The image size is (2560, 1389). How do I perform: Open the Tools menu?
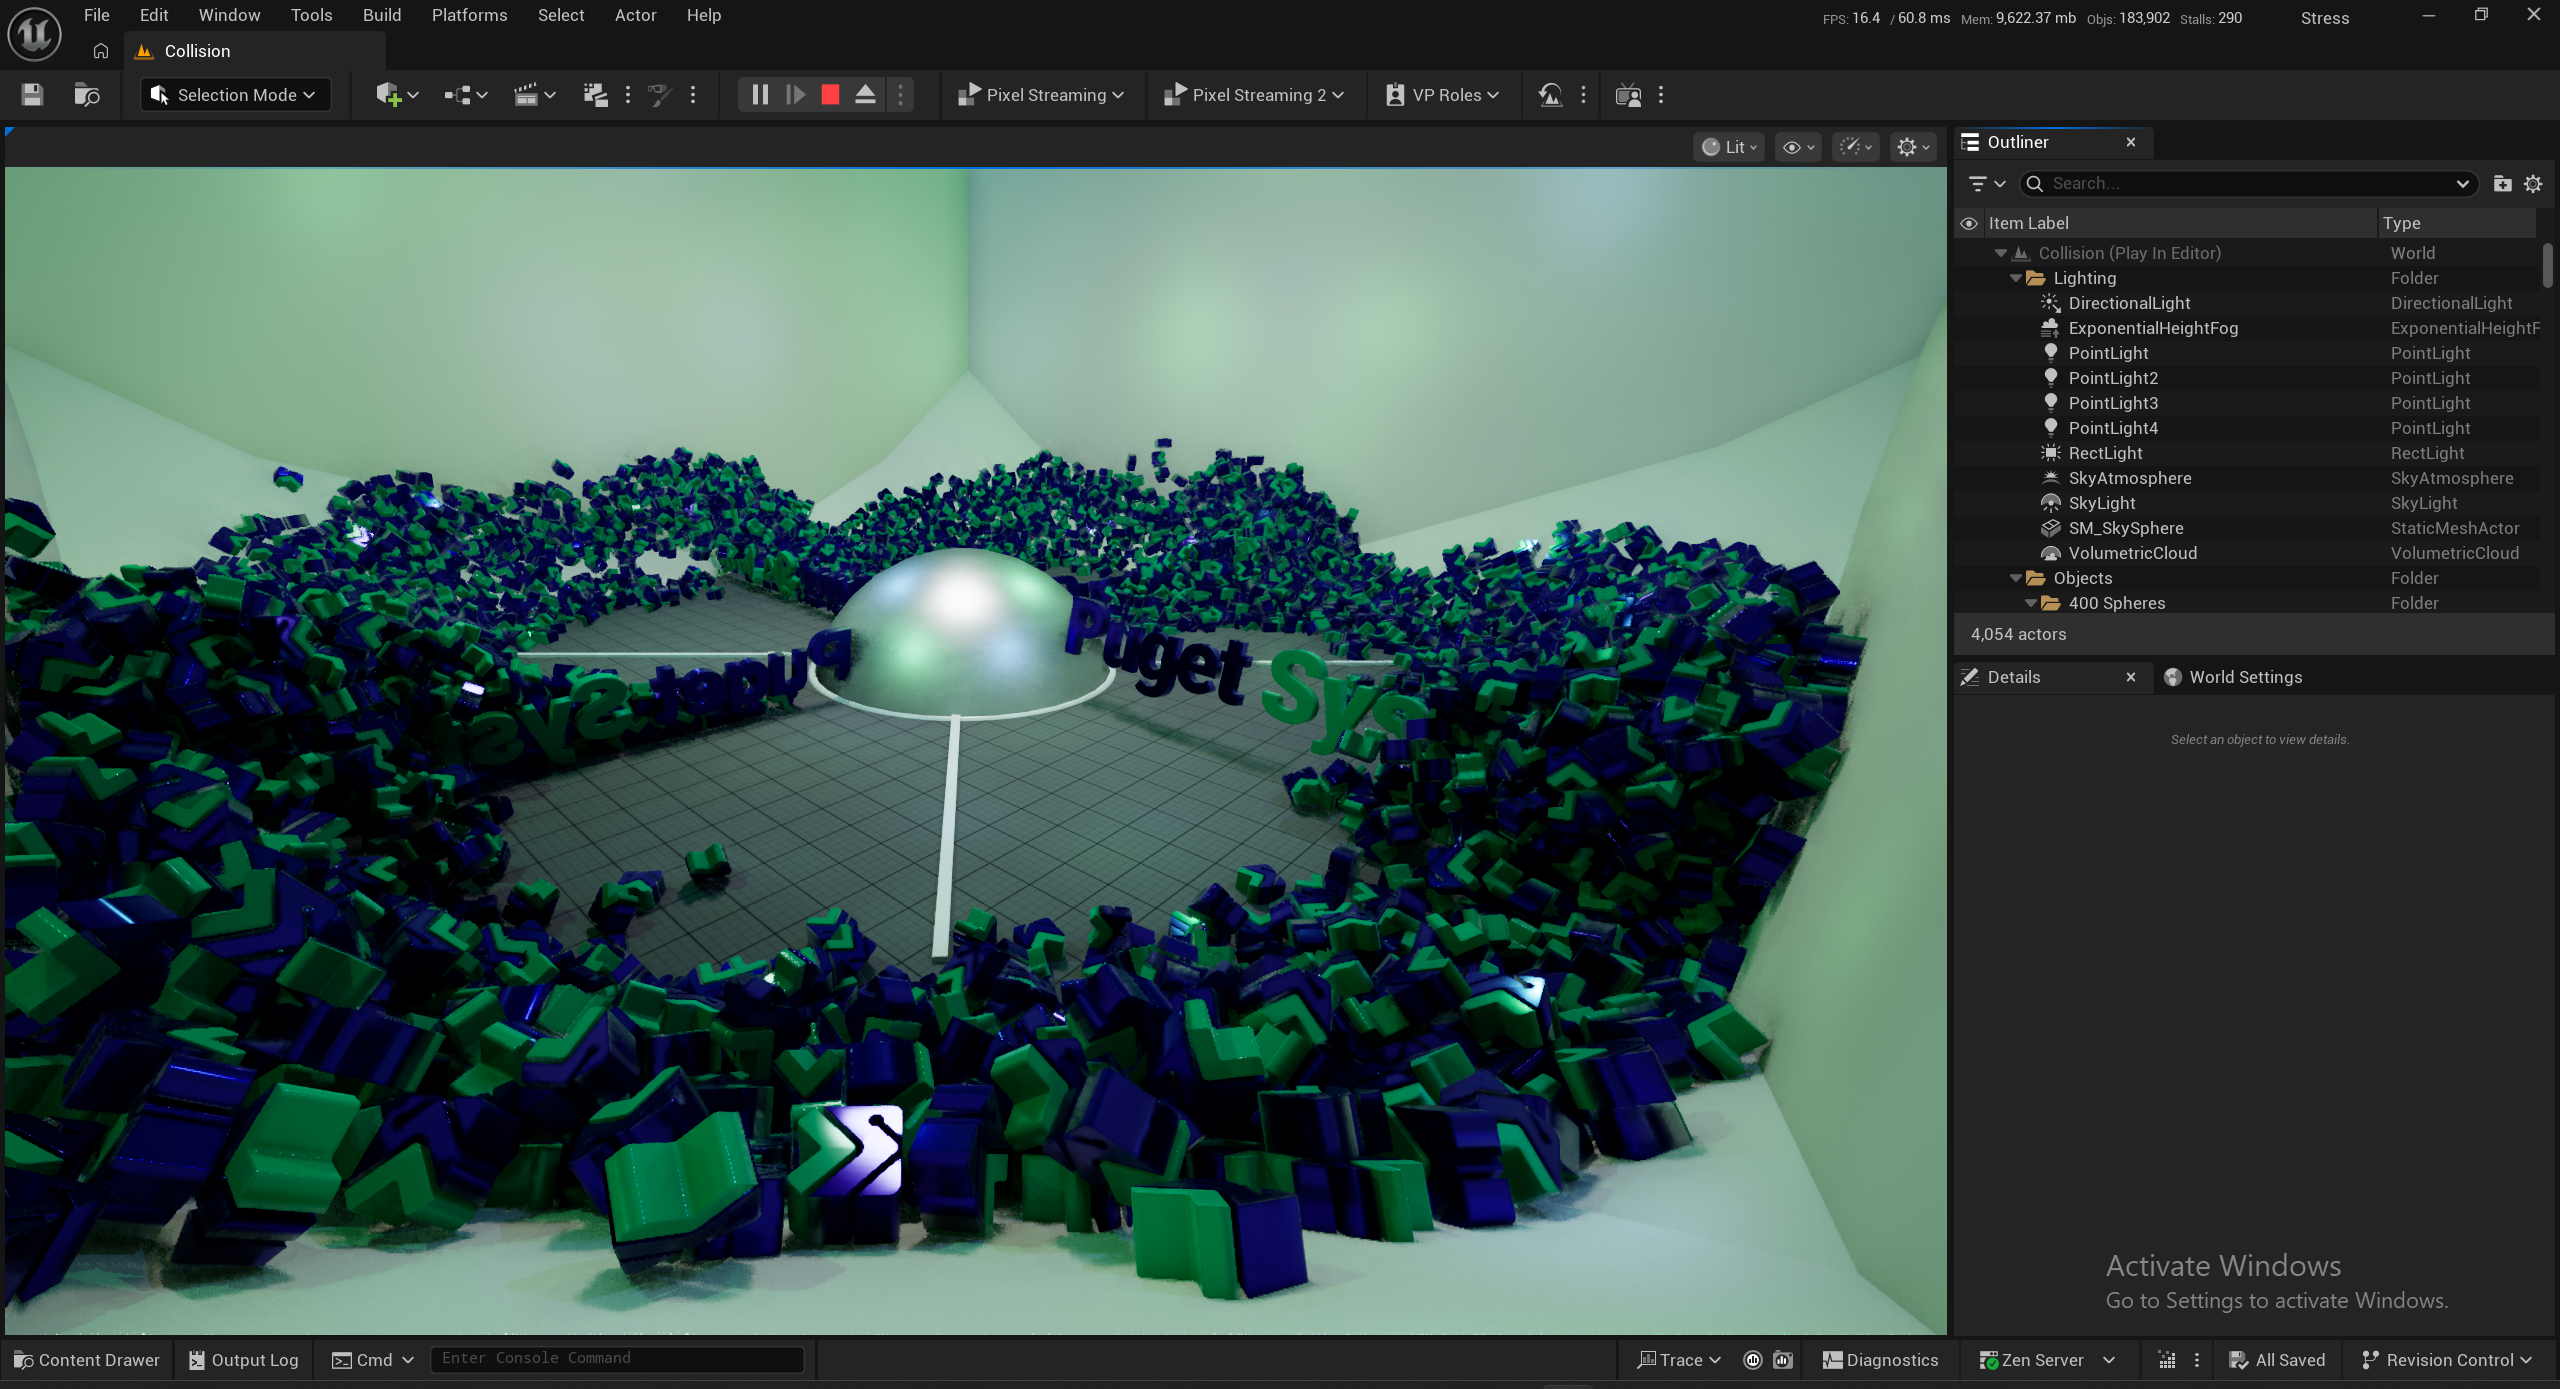click(x=311, y=15)
